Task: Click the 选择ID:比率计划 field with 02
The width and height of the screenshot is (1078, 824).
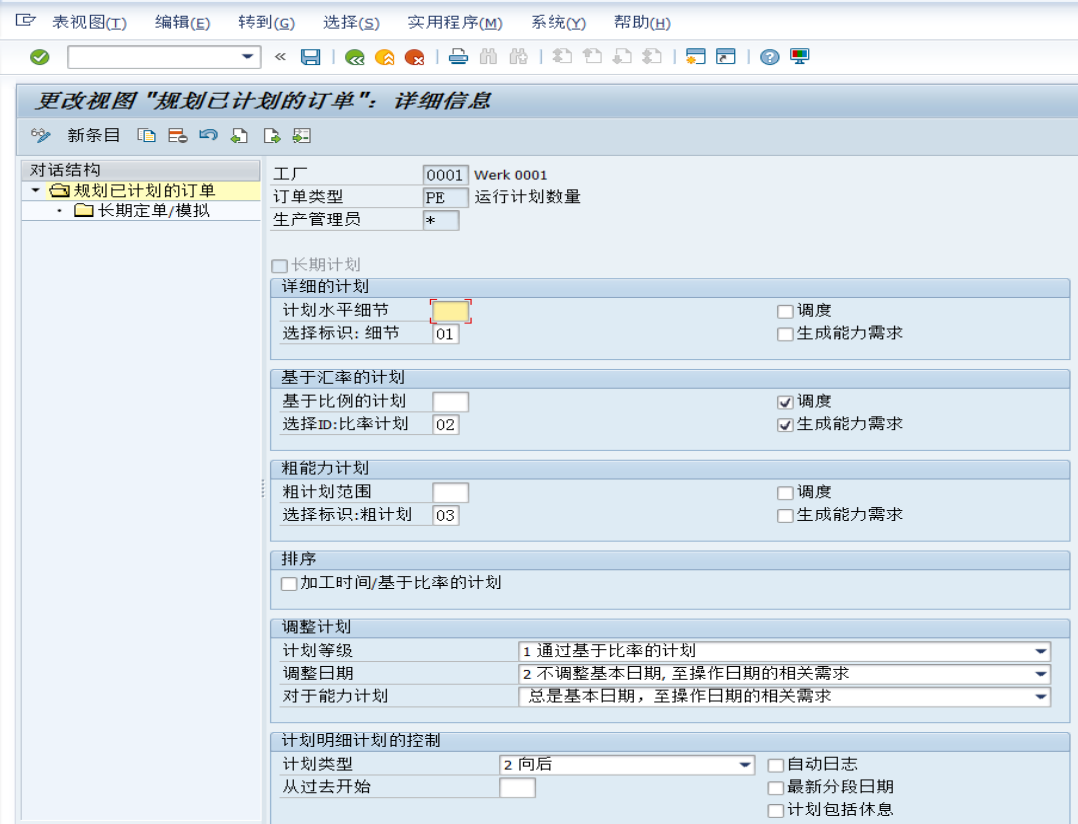Action: pyautogui.click(x=446, y=425)
